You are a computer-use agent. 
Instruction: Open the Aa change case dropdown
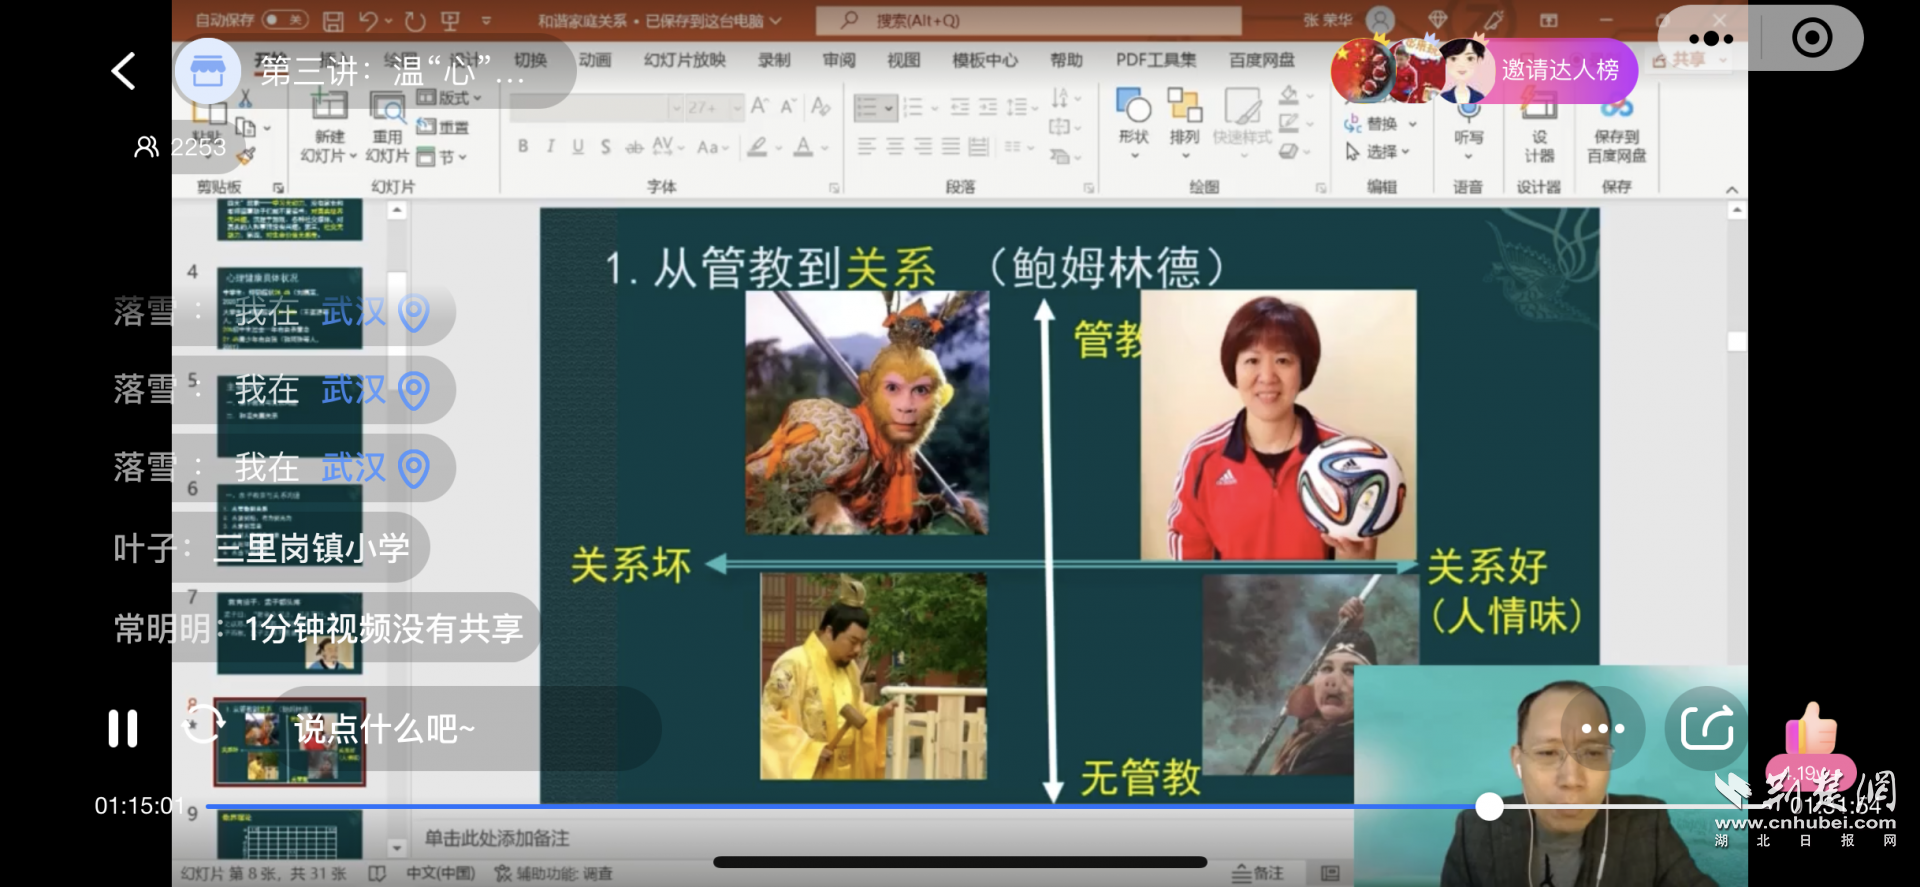[x=713, y=147]
